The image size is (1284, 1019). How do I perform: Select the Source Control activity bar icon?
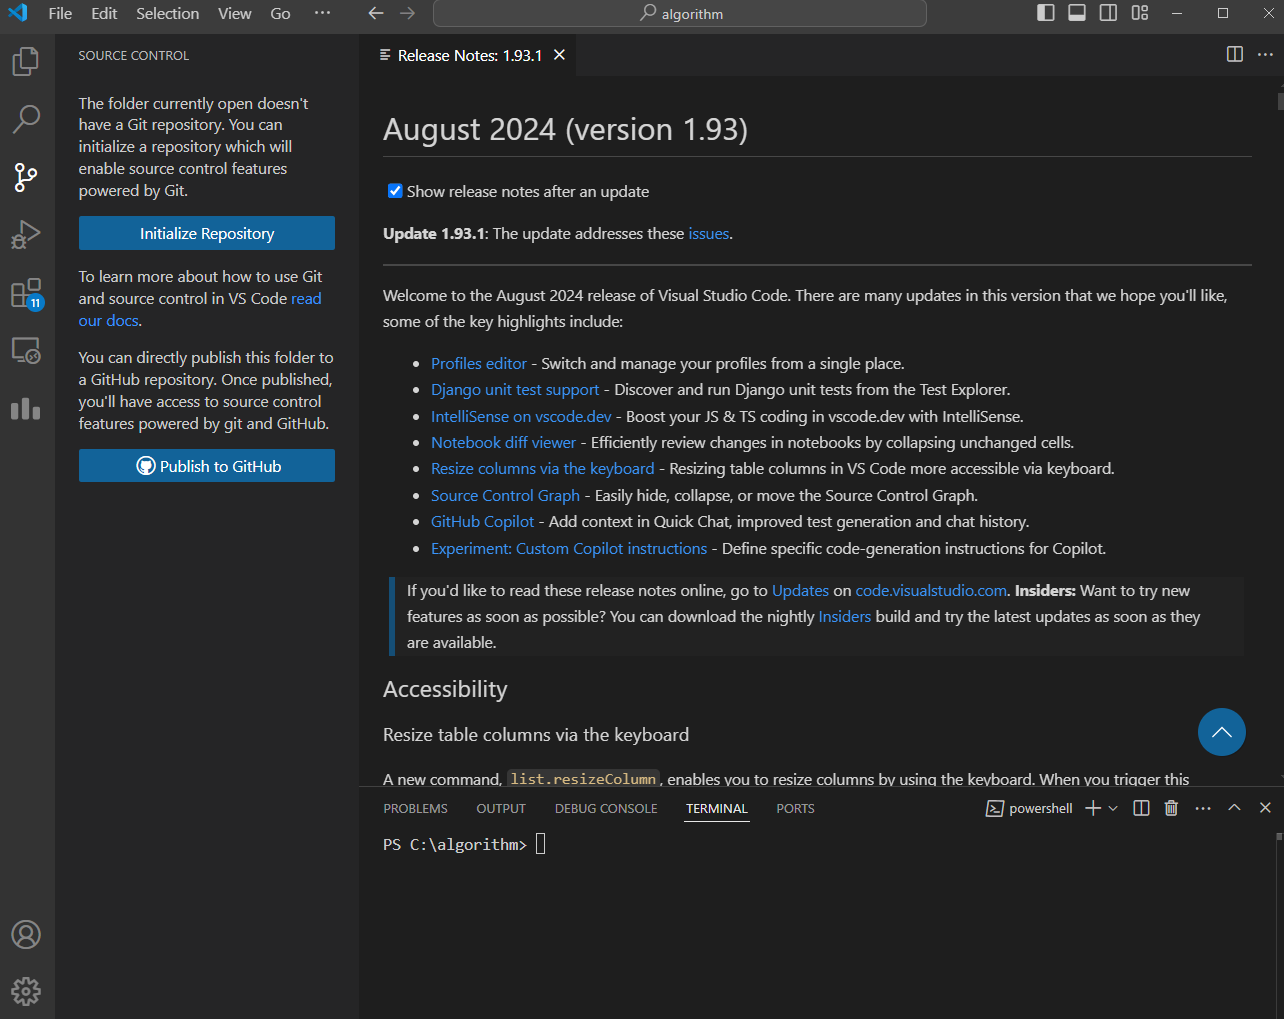point(26,178)
